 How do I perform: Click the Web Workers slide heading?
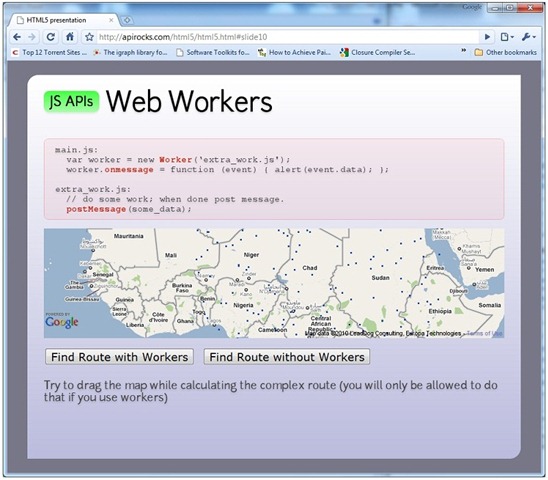[x=189, y=101]
